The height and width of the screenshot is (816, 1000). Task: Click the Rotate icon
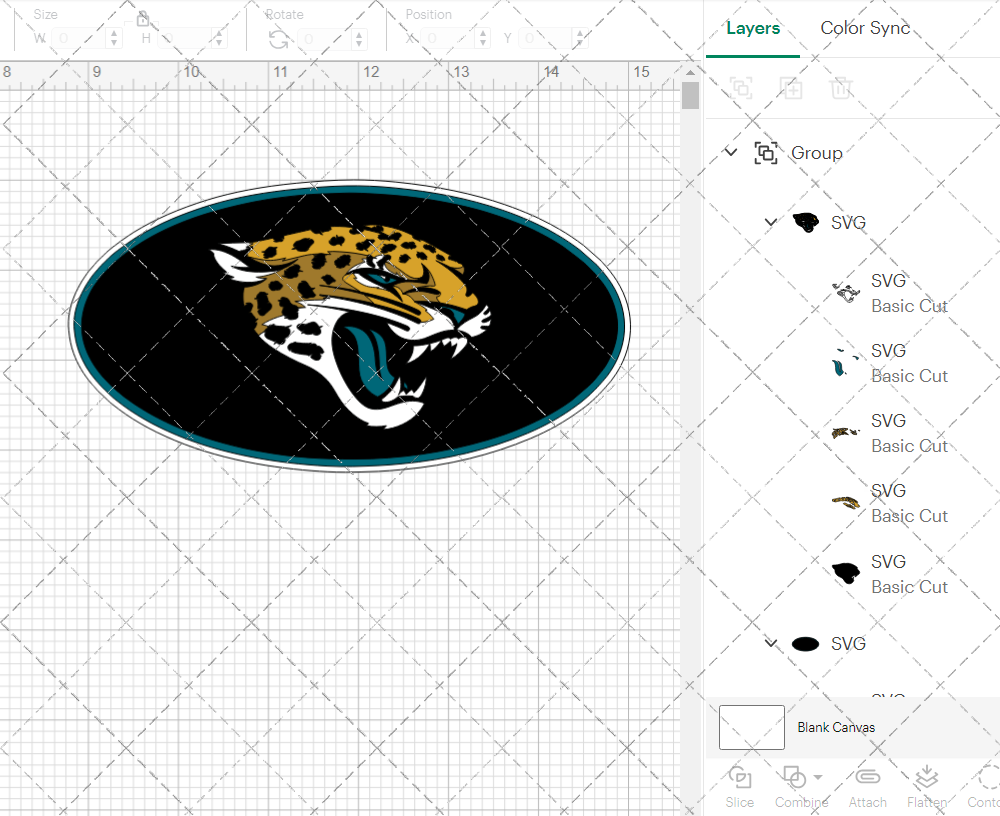(x=279, y=40)
